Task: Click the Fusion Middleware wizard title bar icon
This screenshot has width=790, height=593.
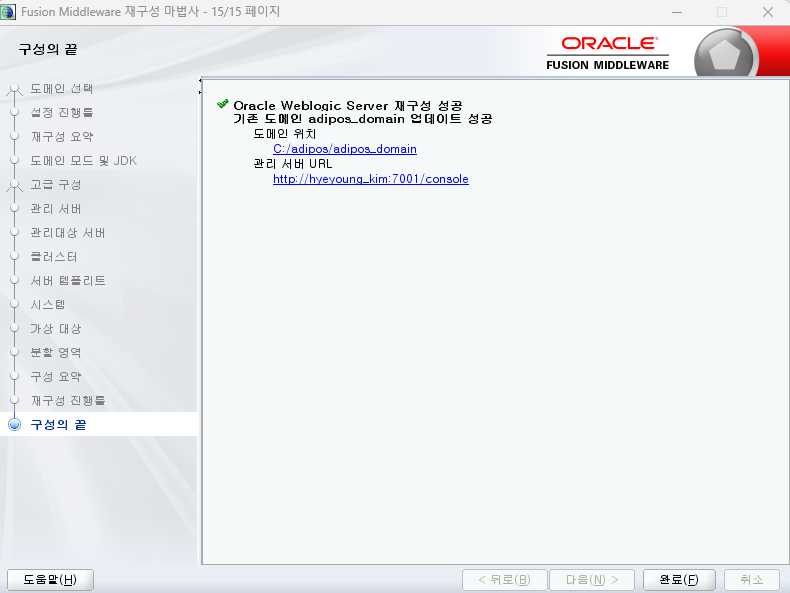Action: [x=9, y=12]
